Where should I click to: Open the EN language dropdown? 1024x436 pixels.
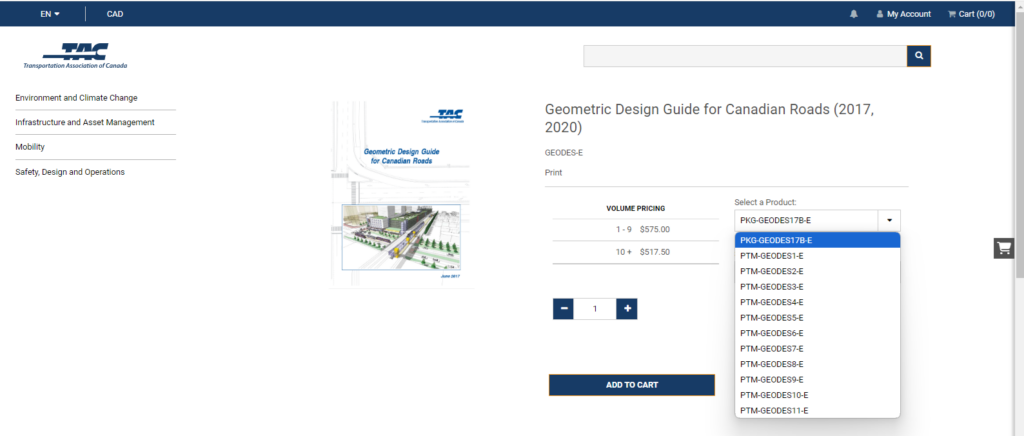[x=50, y=14]
